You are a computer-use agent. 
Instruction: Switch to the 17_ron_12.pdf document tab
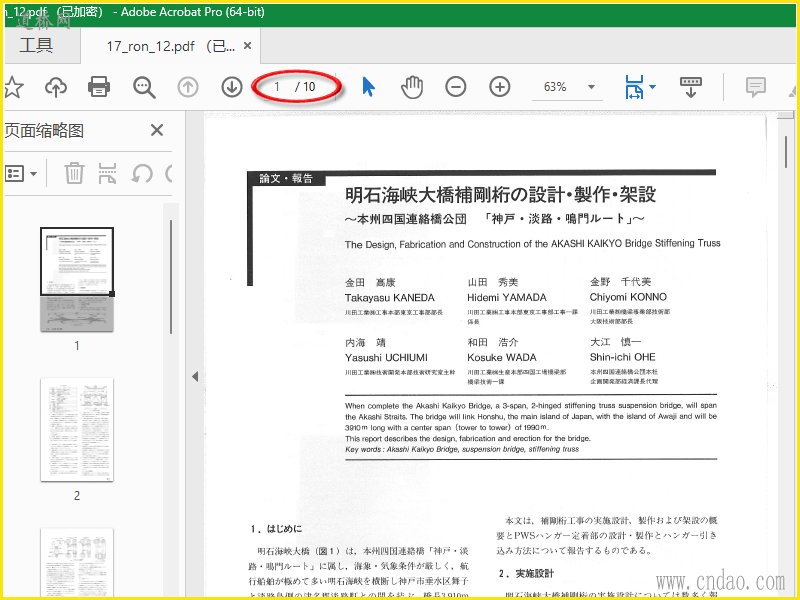click(170, 46)
